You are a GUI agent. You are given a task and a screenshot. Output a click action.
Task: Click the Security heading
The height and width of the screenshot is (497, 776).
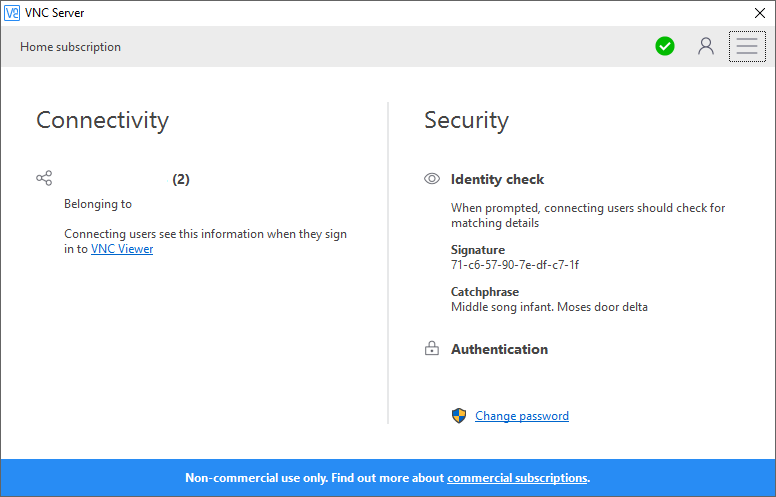coord(466,120)
